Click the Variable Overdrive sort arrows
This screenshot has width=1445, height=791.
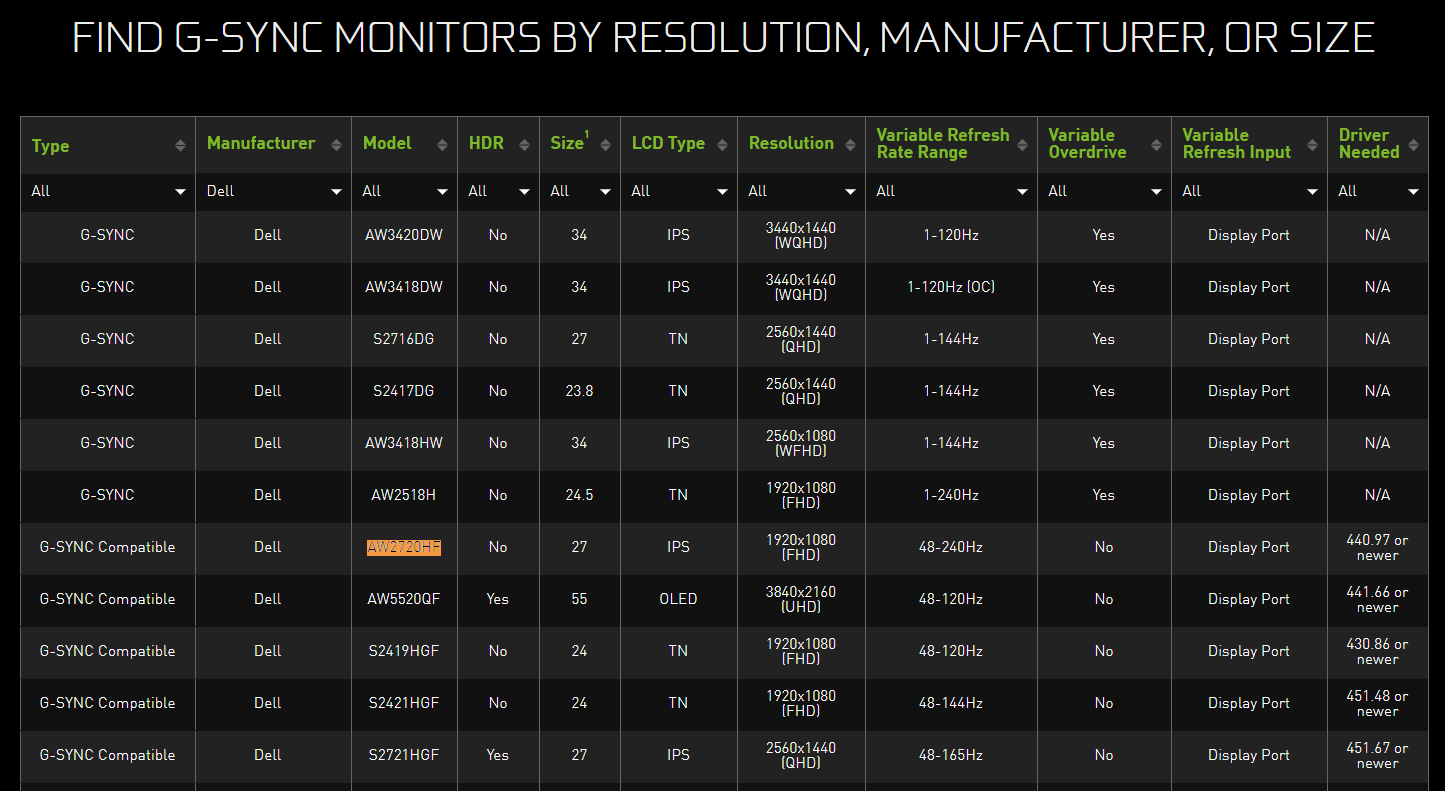click(1156, 146)
